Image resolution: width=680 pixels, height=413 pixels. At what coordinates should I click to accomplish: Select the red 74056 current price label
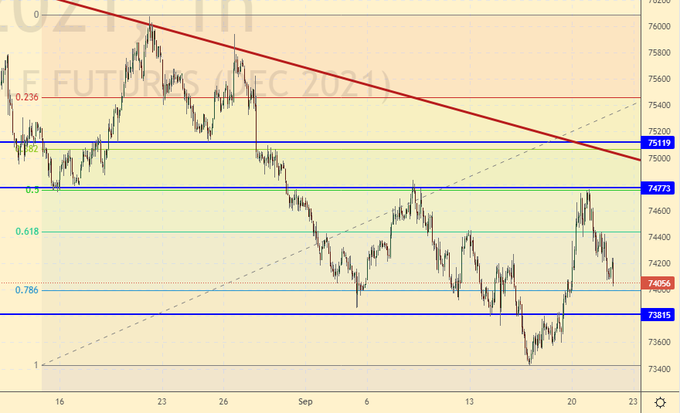[659, 284]
